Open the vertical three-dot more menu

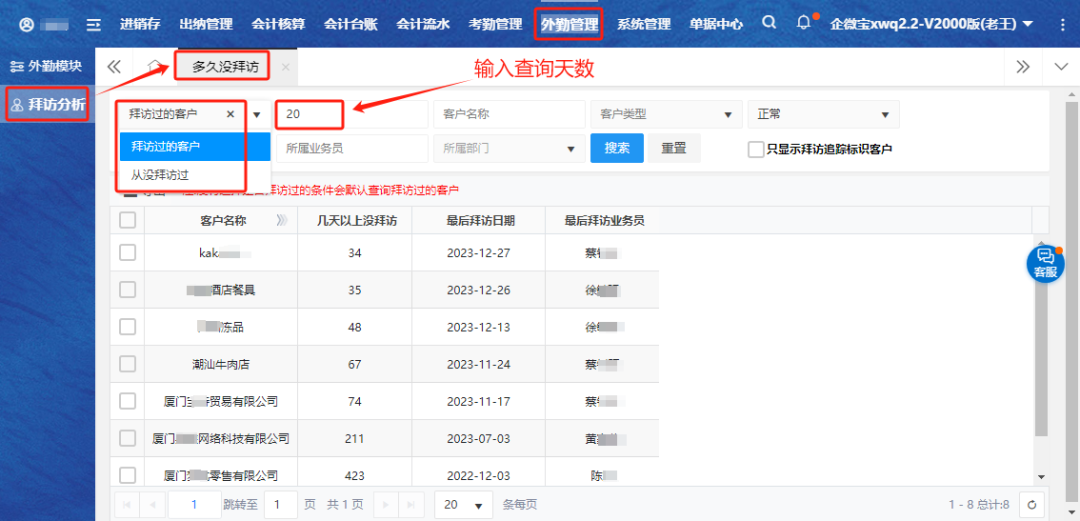pyautogui.click(x=1060, y=24)
